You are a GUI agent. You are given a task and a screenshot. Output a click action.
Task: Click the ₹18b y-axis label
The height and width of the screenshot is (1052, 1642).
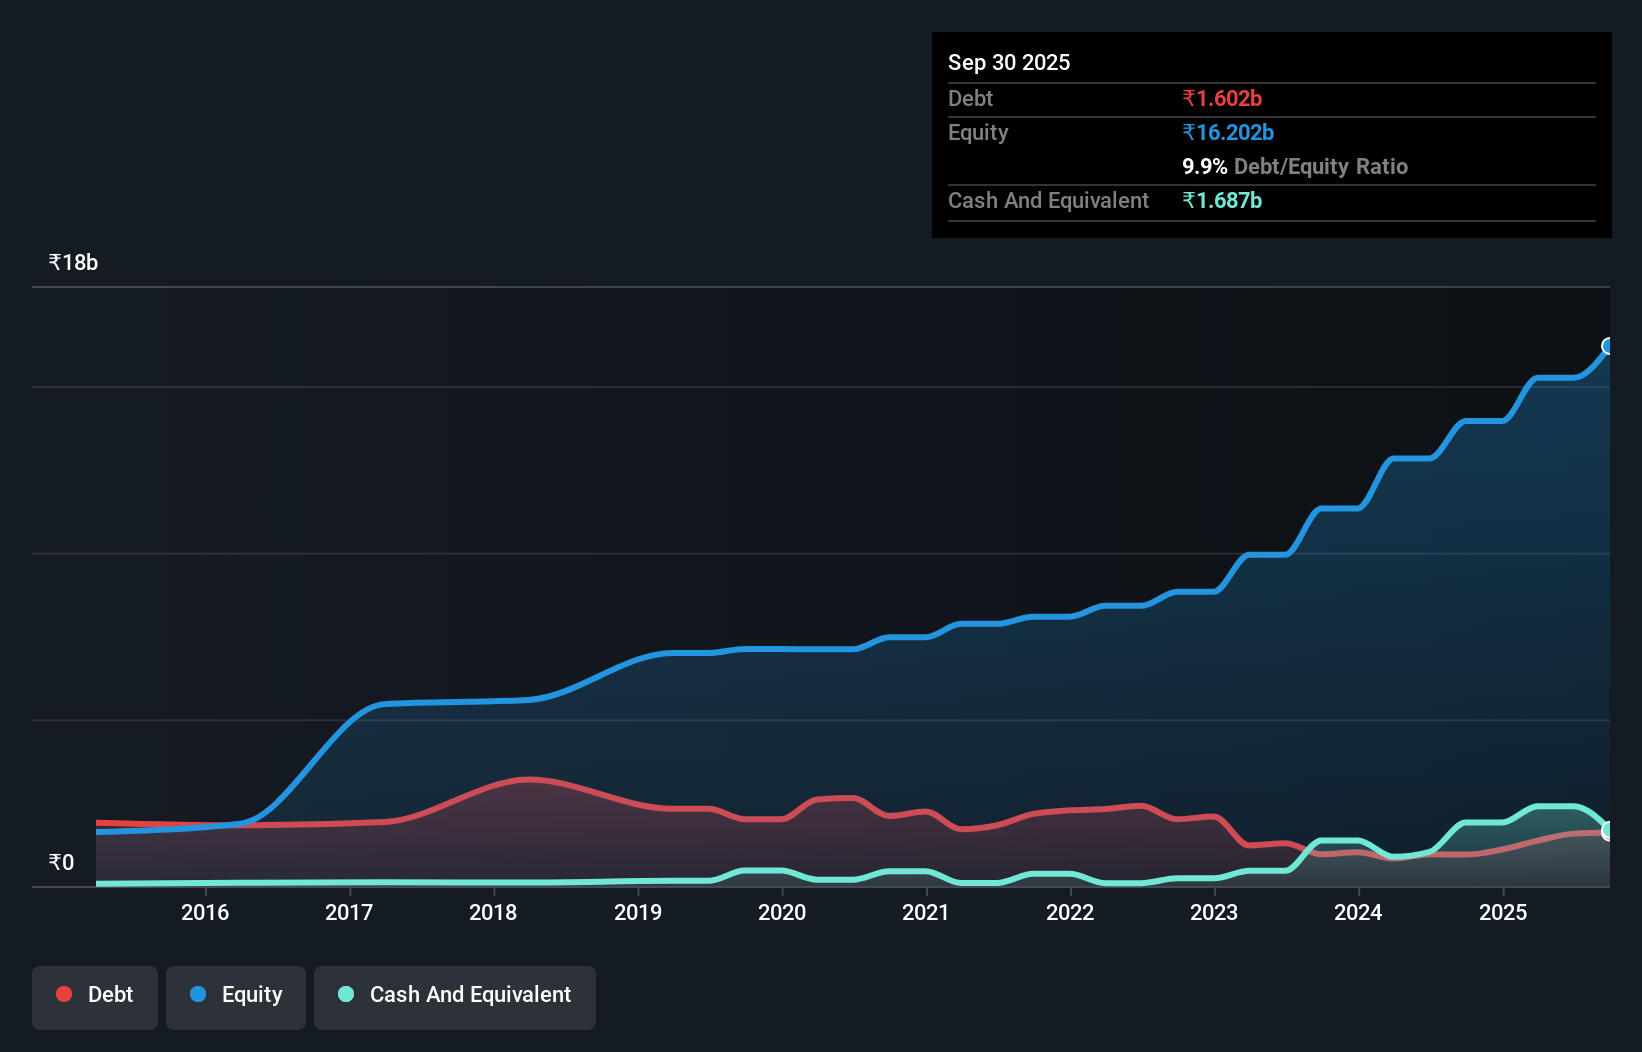tap(73, 262)
